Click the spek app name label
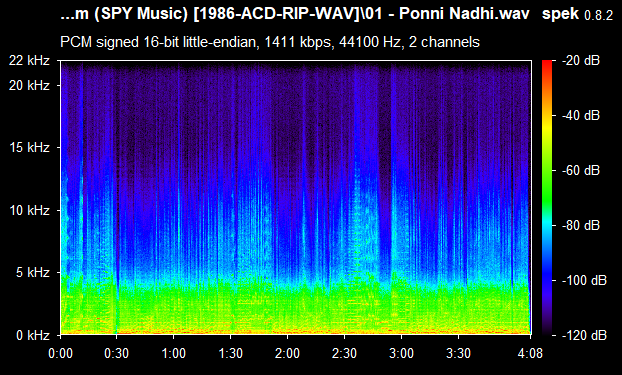The image size is (622, 375). pos(560,14)
